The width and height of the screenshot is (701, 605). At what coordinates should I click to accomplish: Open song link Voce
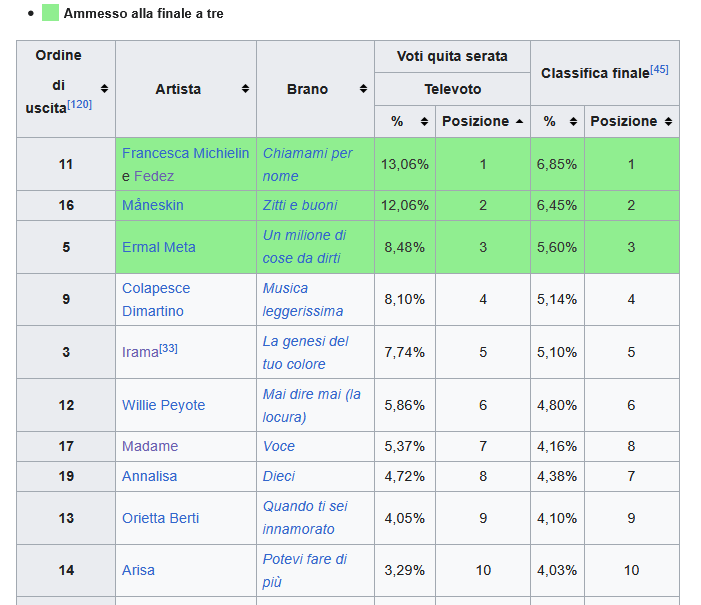click(279, 446)
